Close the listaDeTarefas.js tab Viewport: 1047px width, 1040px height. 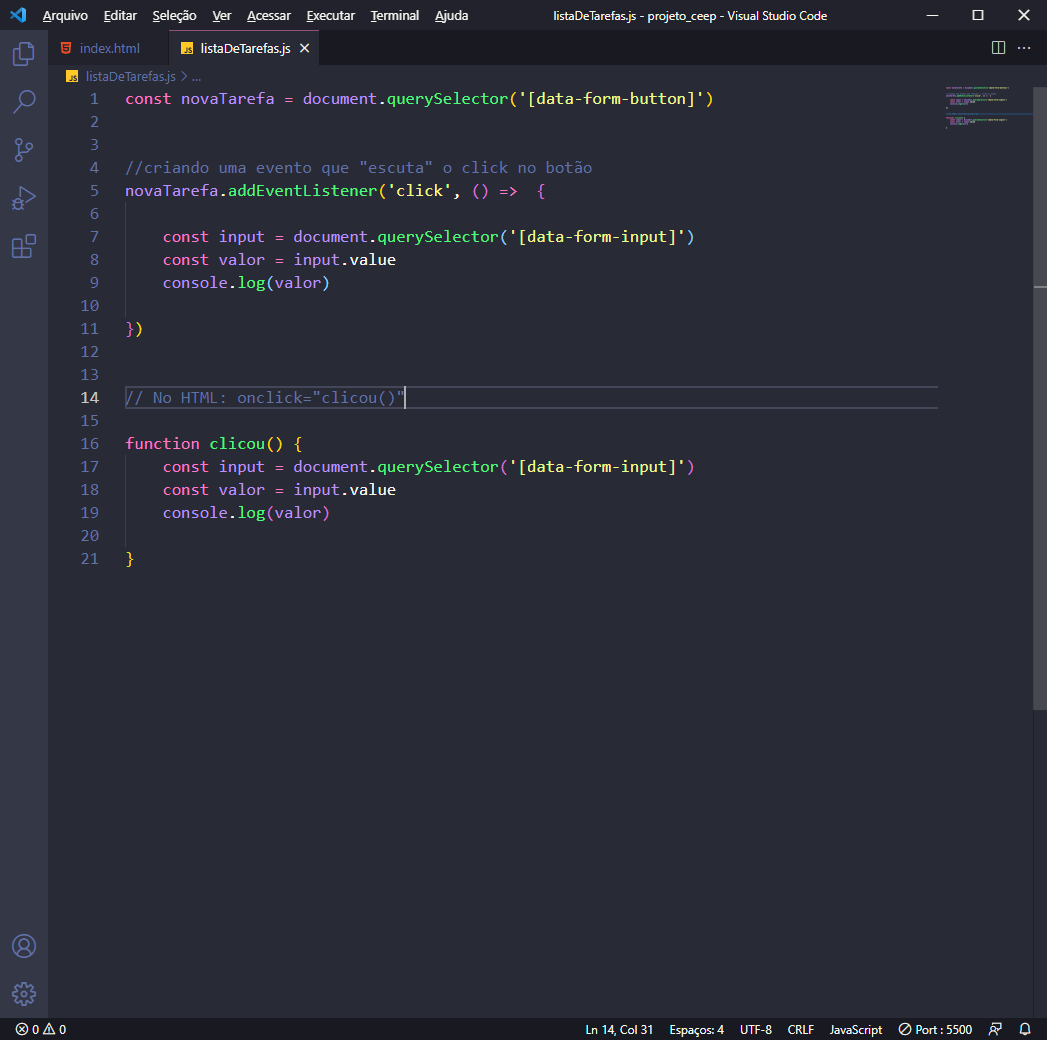coord(304,48)
